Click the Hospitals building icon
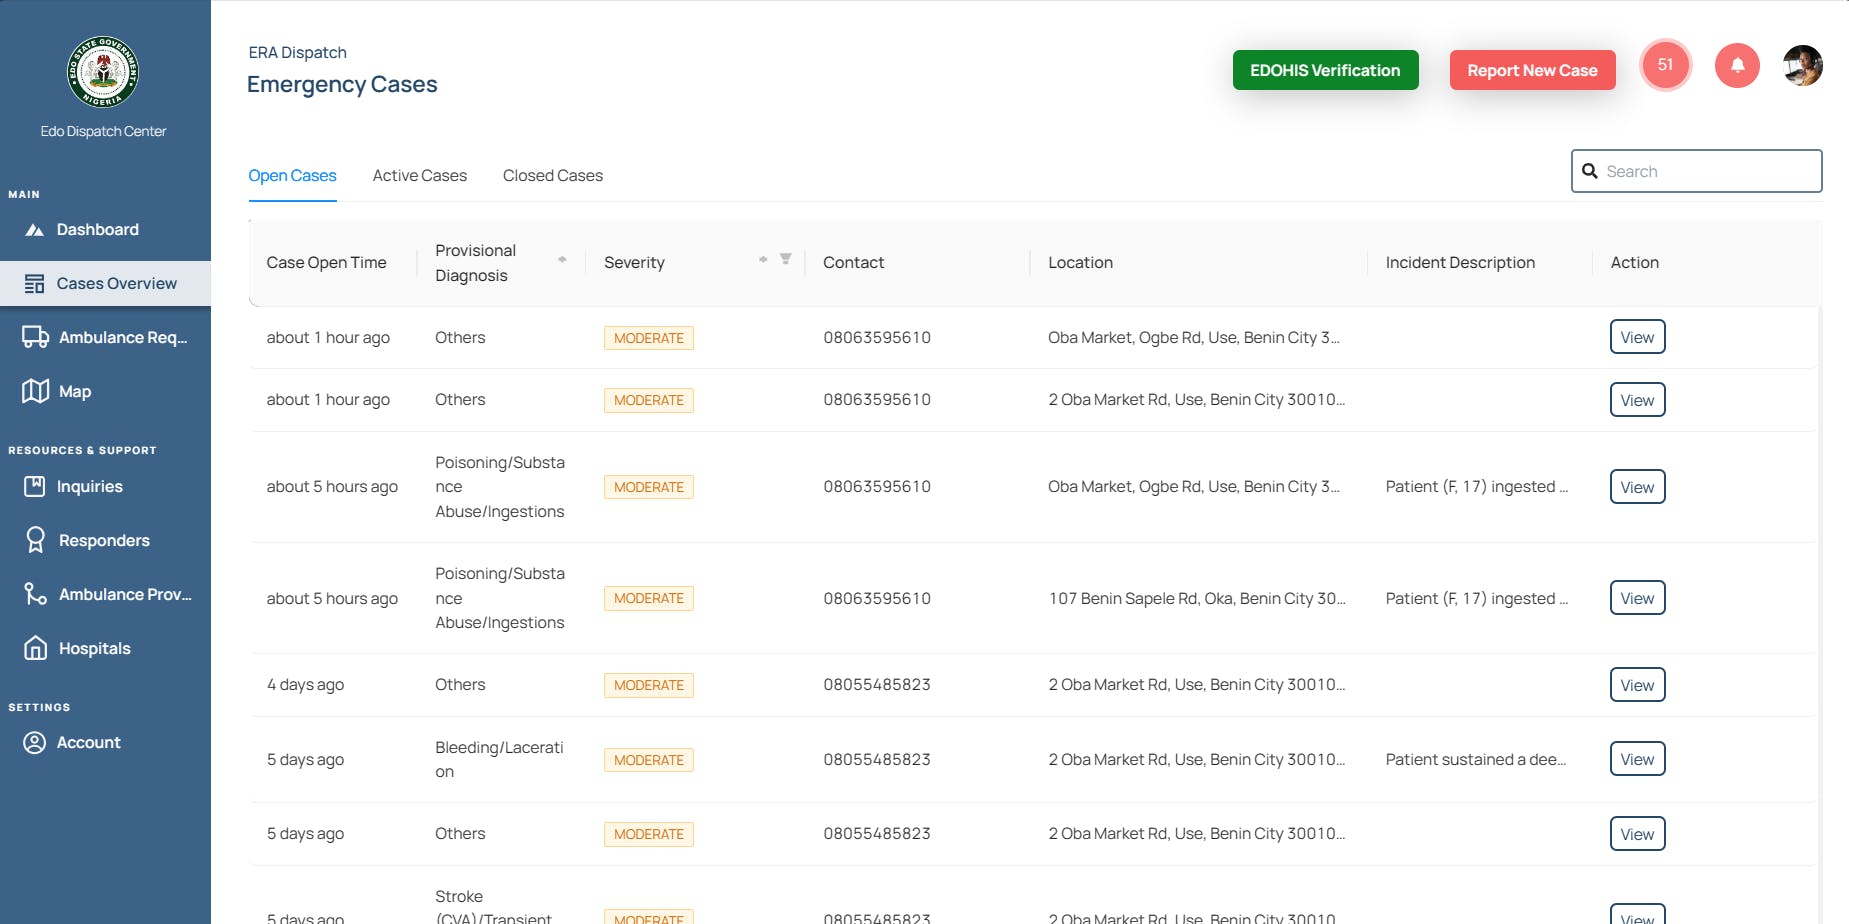Screen dimensions: 1849x924 (36, 648)
